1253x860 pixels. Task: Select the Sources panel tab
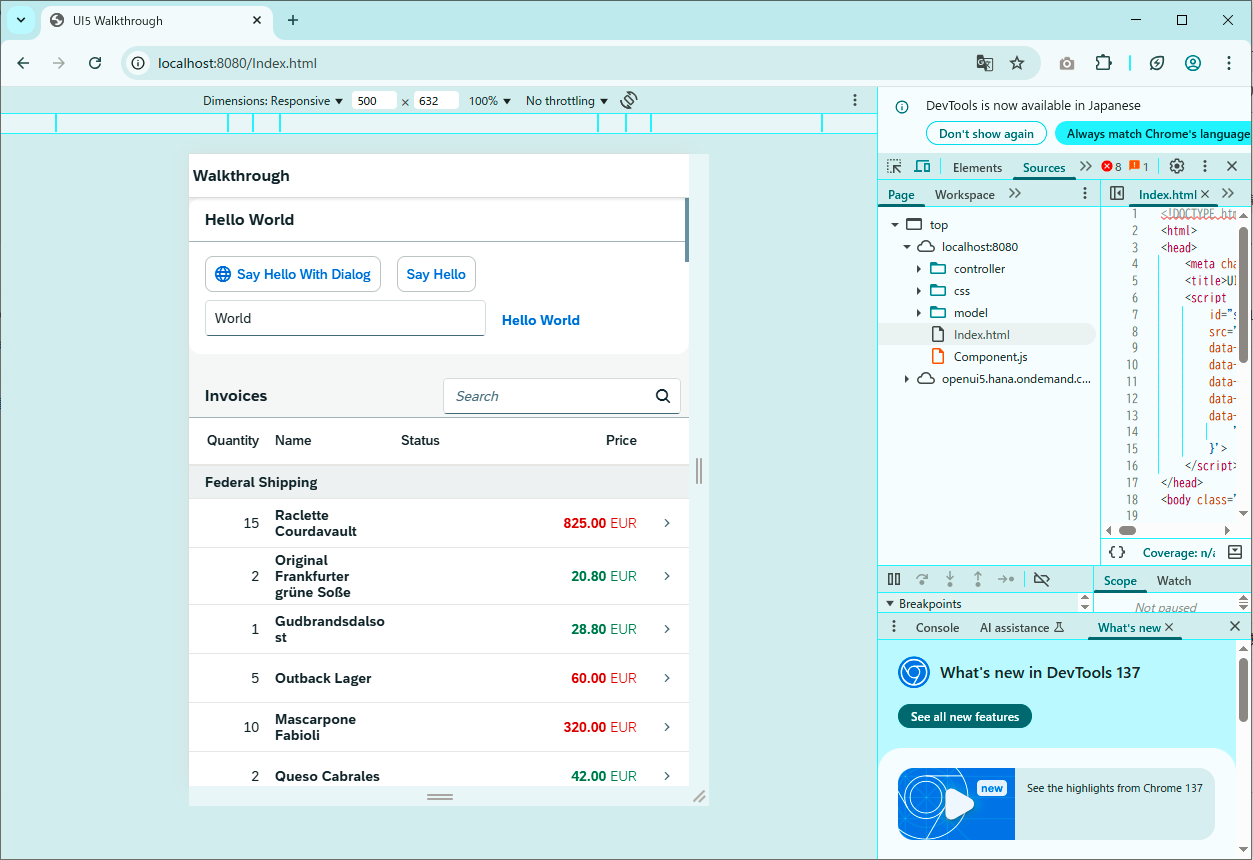[1044, 167]
